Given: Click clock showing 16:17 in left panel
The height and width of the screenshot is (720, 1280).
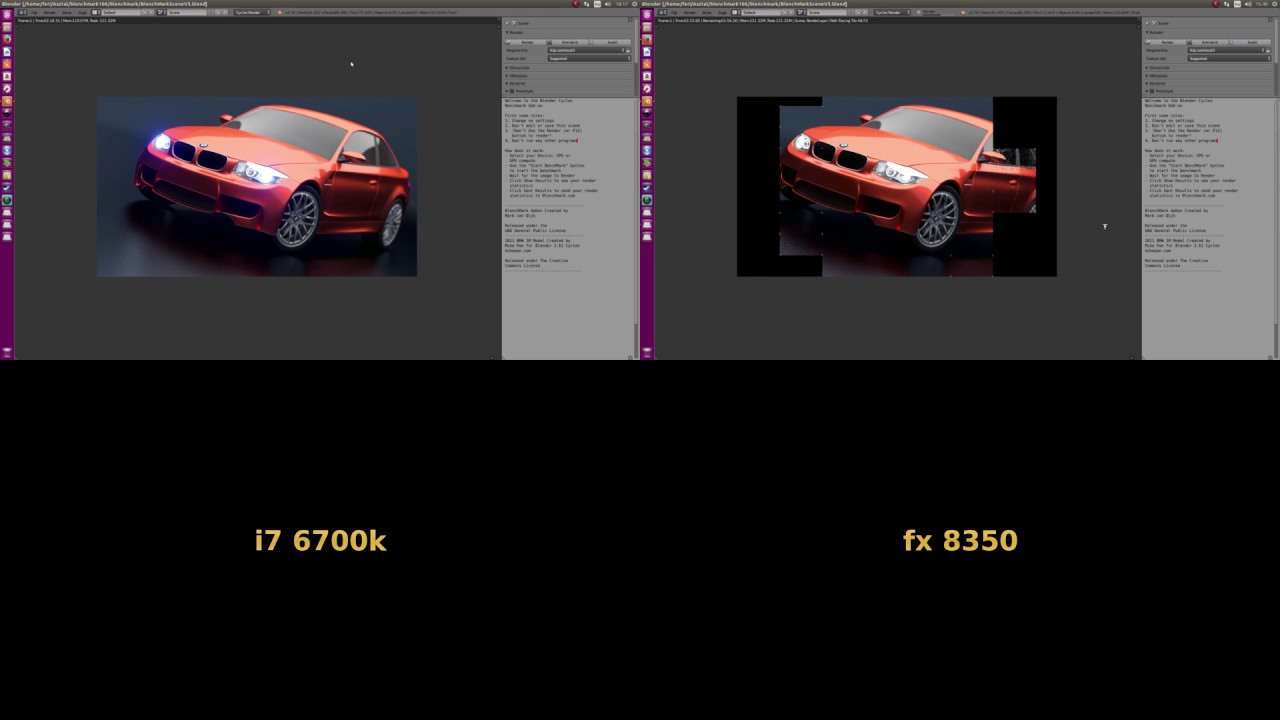Looking at the screenshot, I should coord(621,4).
